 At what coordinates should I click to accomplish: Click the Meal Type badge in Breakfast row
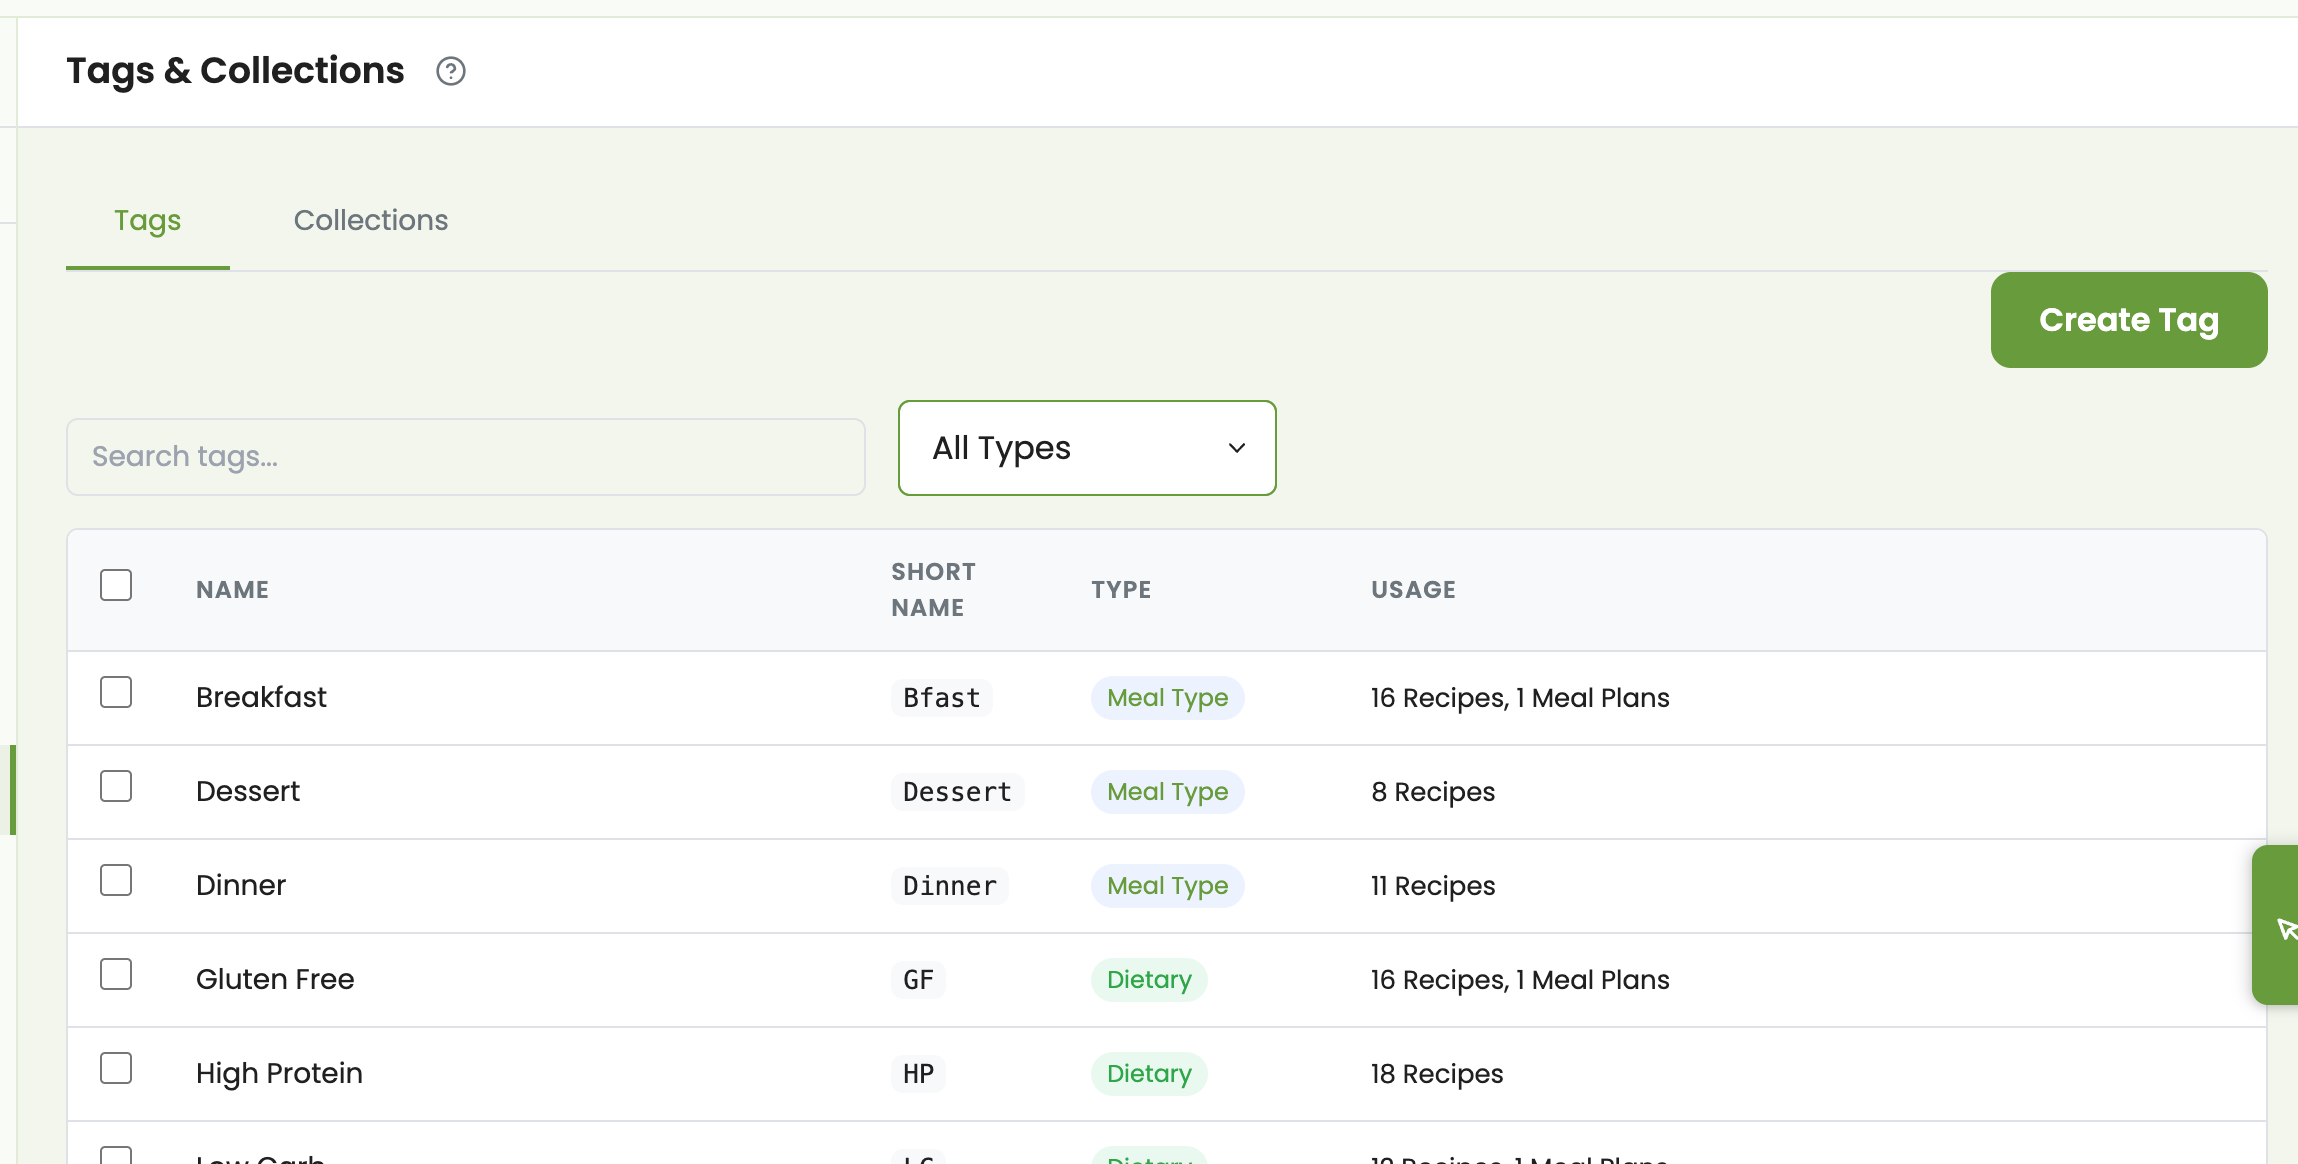pyautogui.click(x=1167, y=698)
